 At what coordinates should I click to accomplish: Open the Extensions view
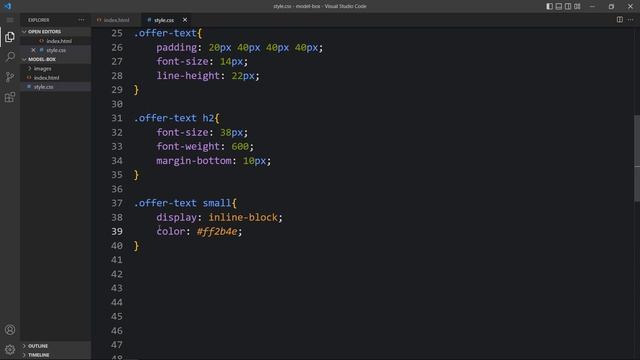(x=10, y=97)
